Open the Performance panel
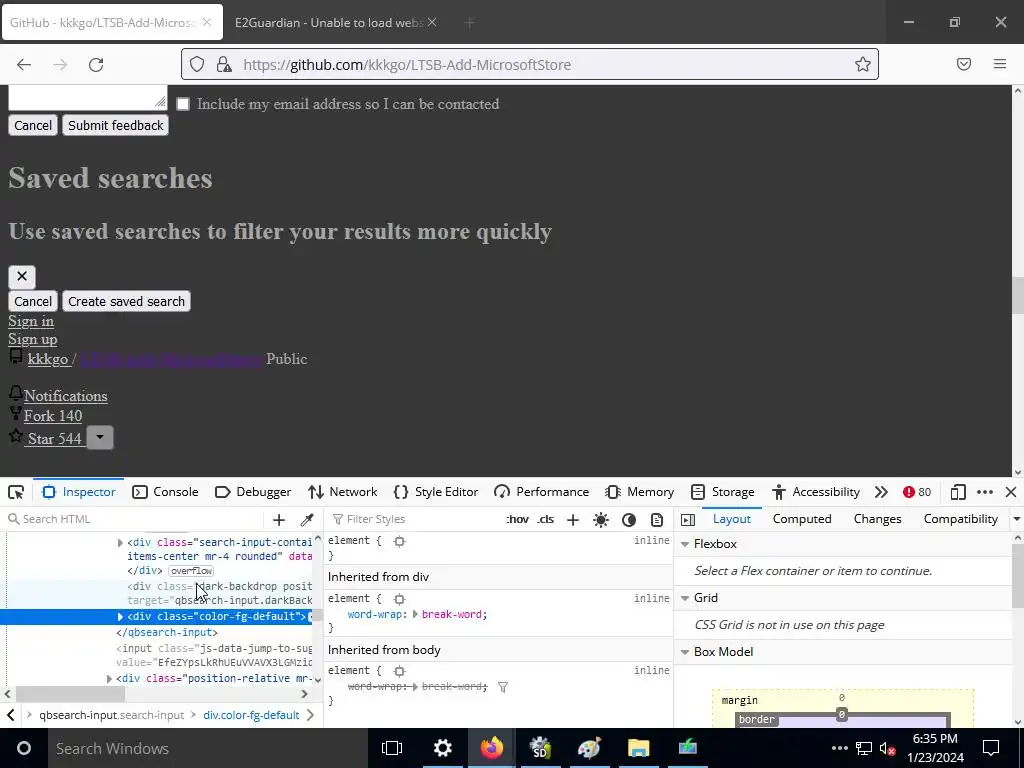Image resolution: width=1024 pixels, height=768 pixels. tap(541, 492)
